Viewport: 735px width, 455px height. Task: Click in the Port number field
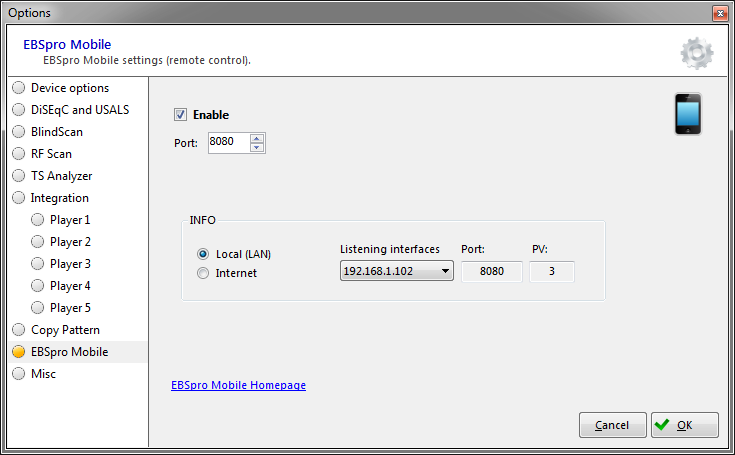pyautogui.click(x=229, y=142)
